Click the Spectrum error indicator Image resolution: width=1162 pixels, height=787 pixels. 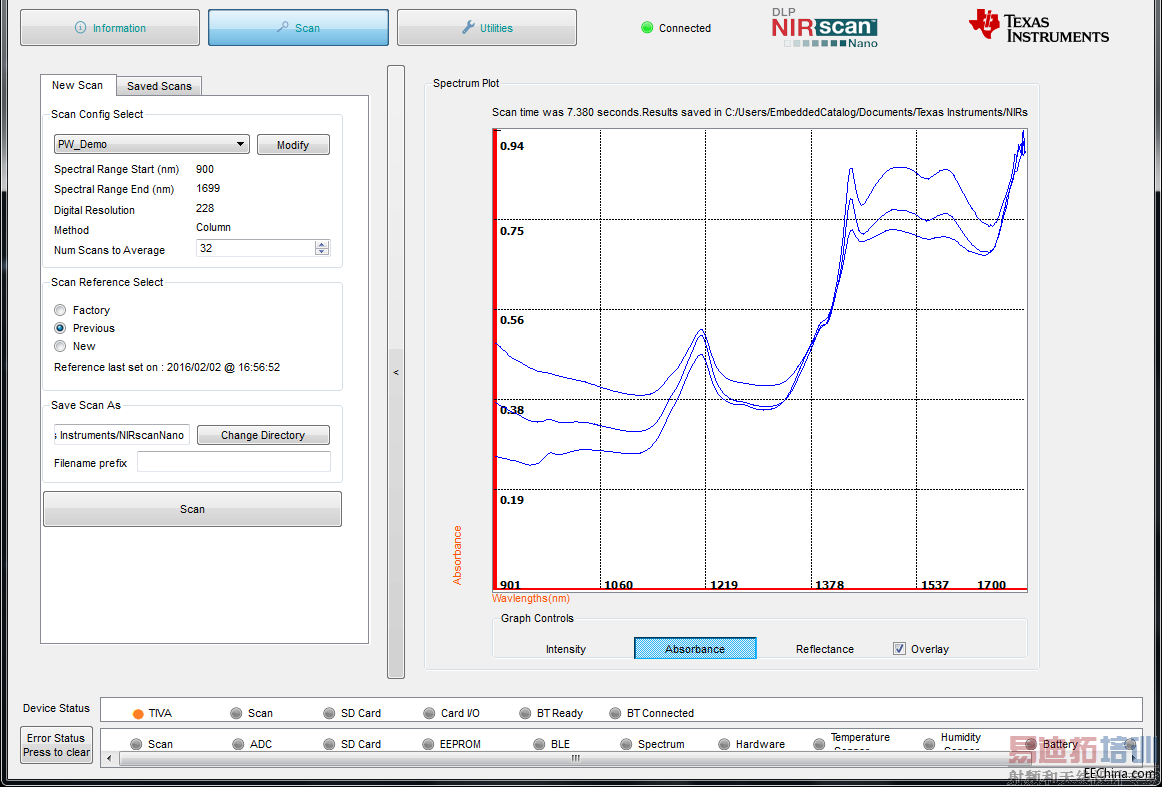click(626, 744)
